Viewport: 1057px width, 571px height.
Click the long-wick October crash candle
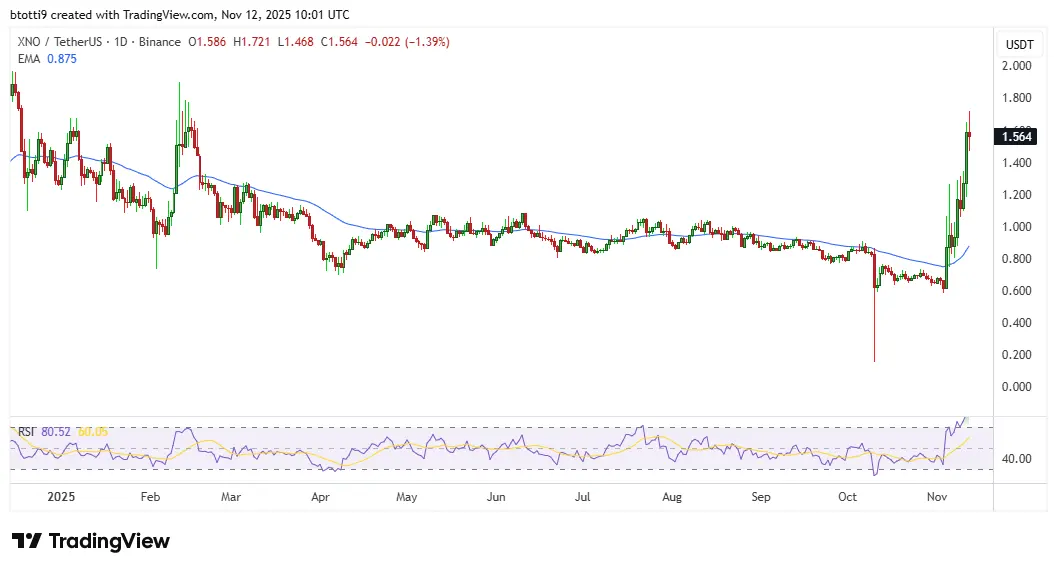point(875,320)
